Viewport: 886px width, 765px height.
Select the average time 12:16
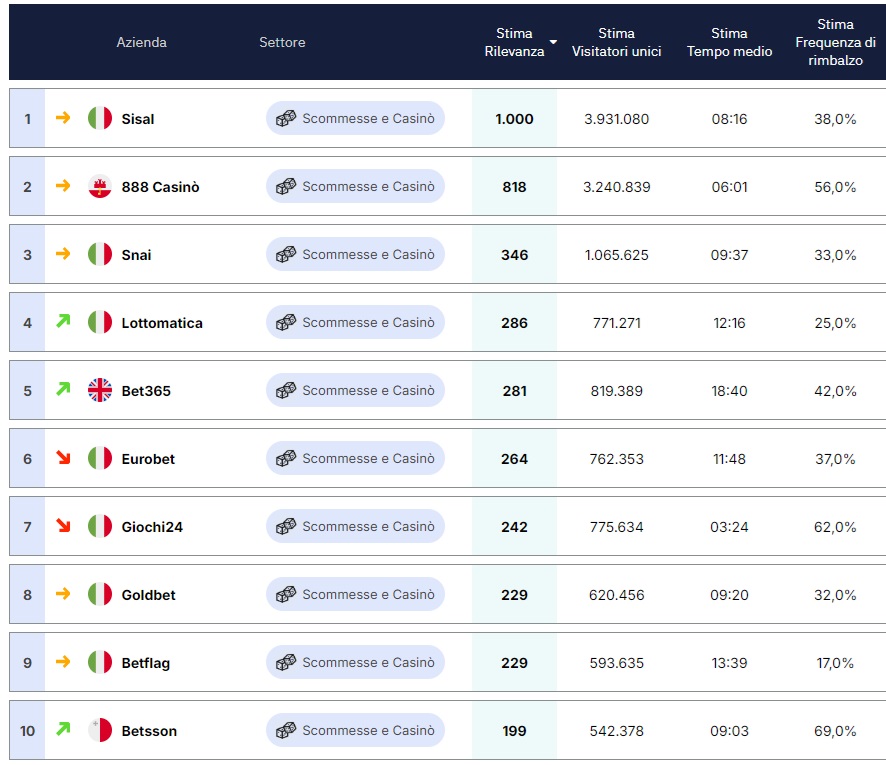[x=729, y=323]
